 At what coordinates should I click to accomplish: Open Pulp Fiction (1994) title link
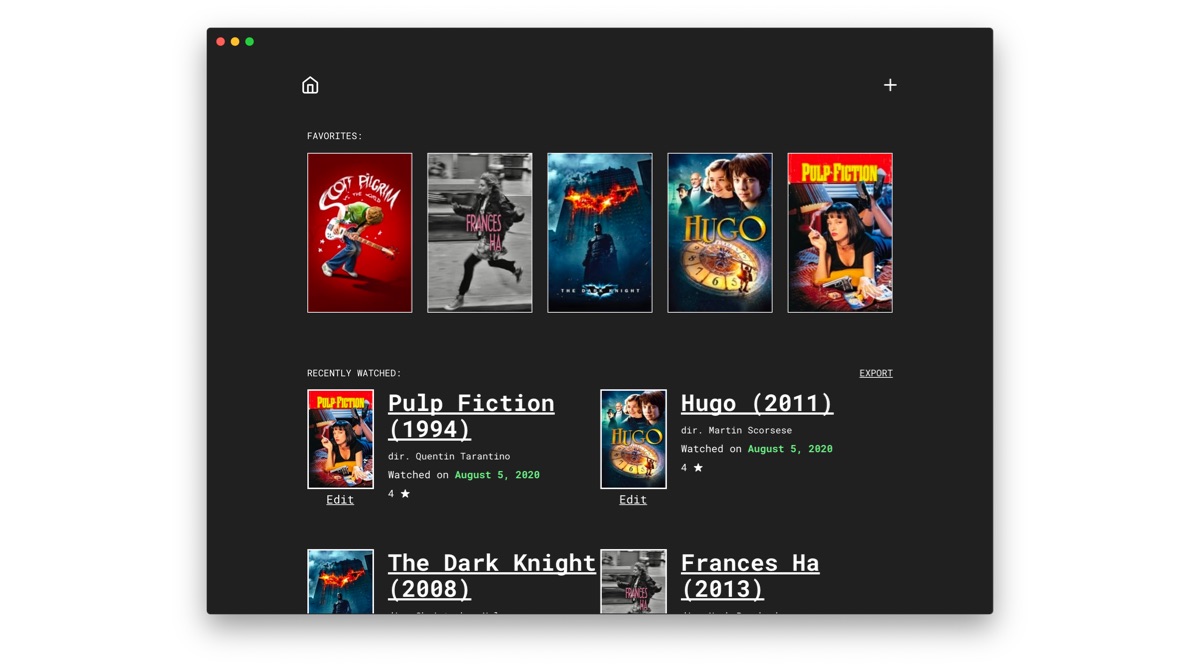coord(471,416)
